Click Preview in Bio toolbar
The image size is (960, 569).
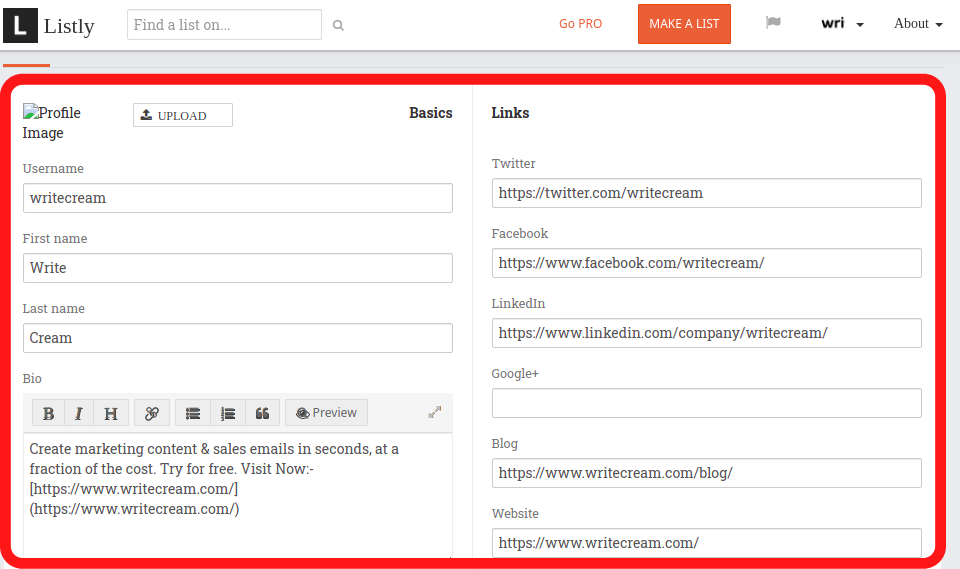pyautogui.click(x=326, y=413)
